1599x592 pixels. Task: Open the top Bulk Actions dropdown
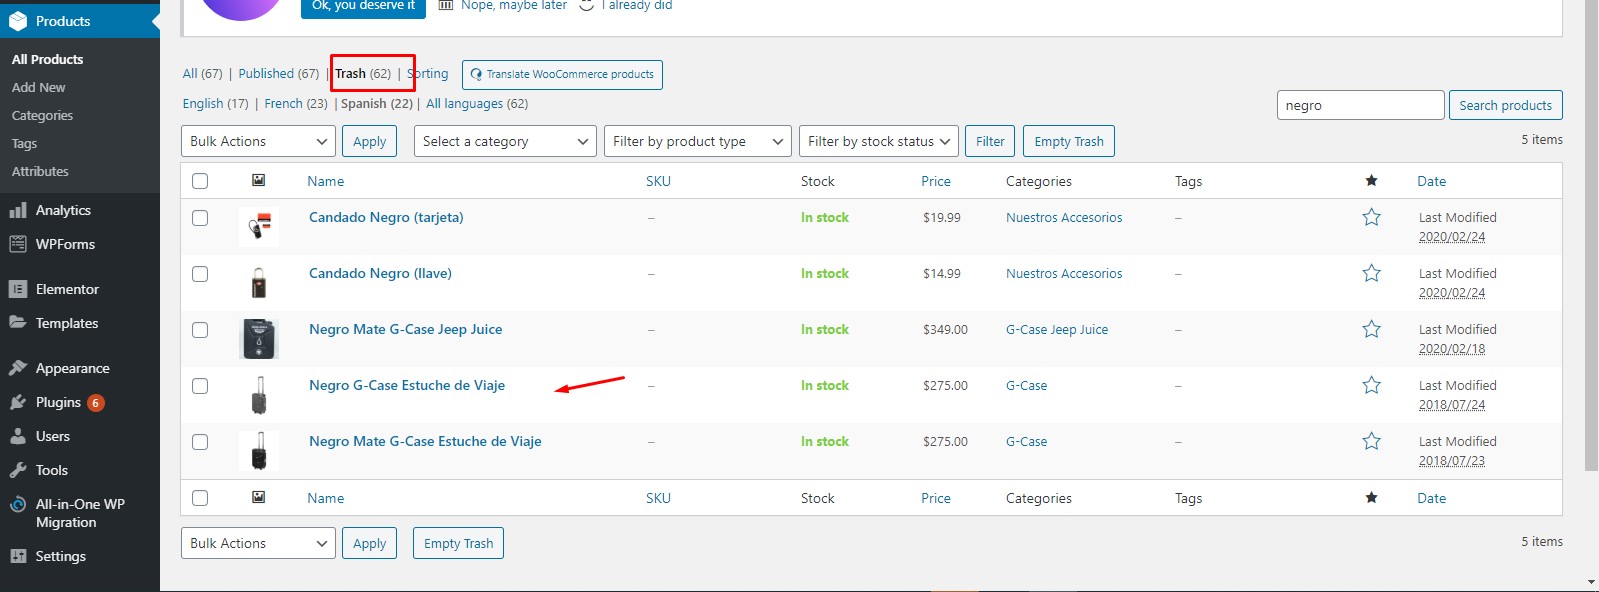tap(258, 141)
